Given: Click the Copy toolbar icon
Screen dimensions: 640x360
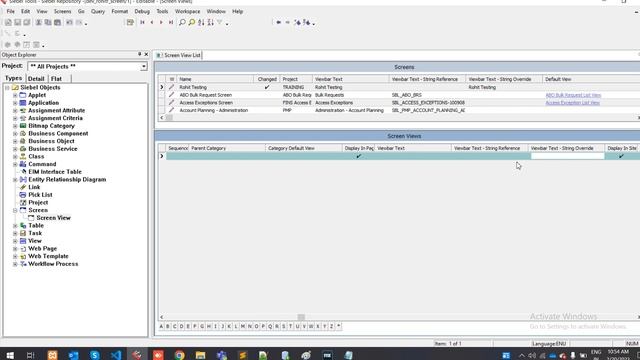Looking at the screenshot, I should point(48,22).
